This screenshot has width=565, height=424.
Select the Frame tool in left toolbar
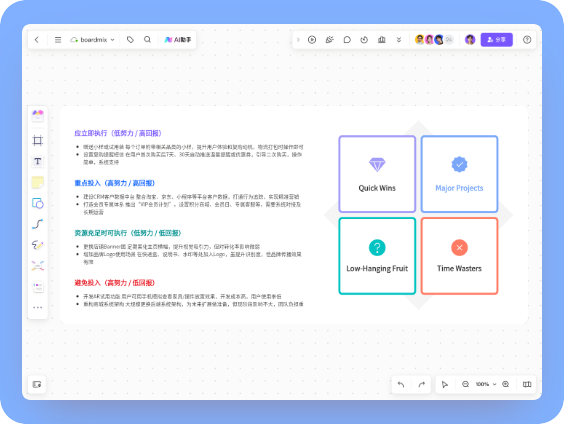37,140
